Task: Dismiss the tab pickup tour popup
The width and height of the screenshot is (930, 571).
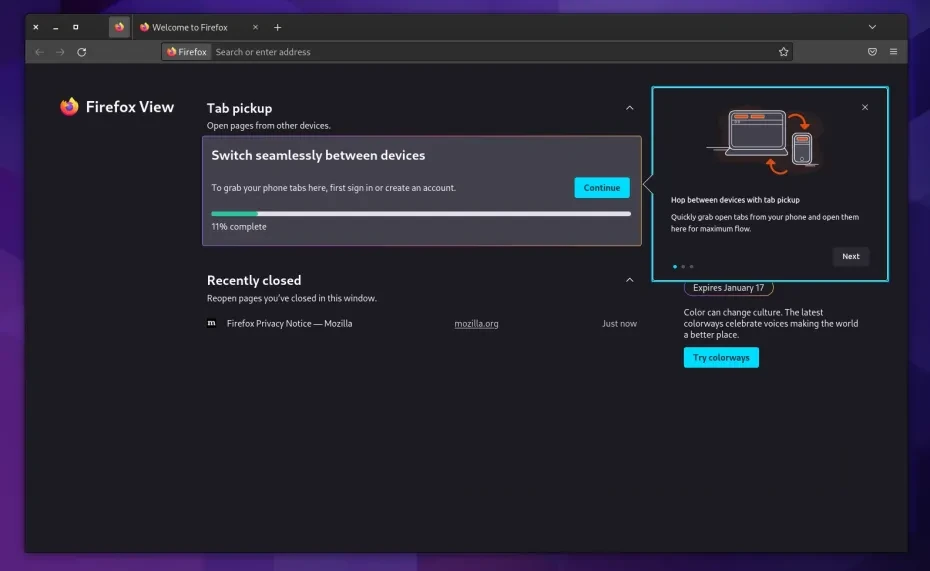Action: point(865,107)
